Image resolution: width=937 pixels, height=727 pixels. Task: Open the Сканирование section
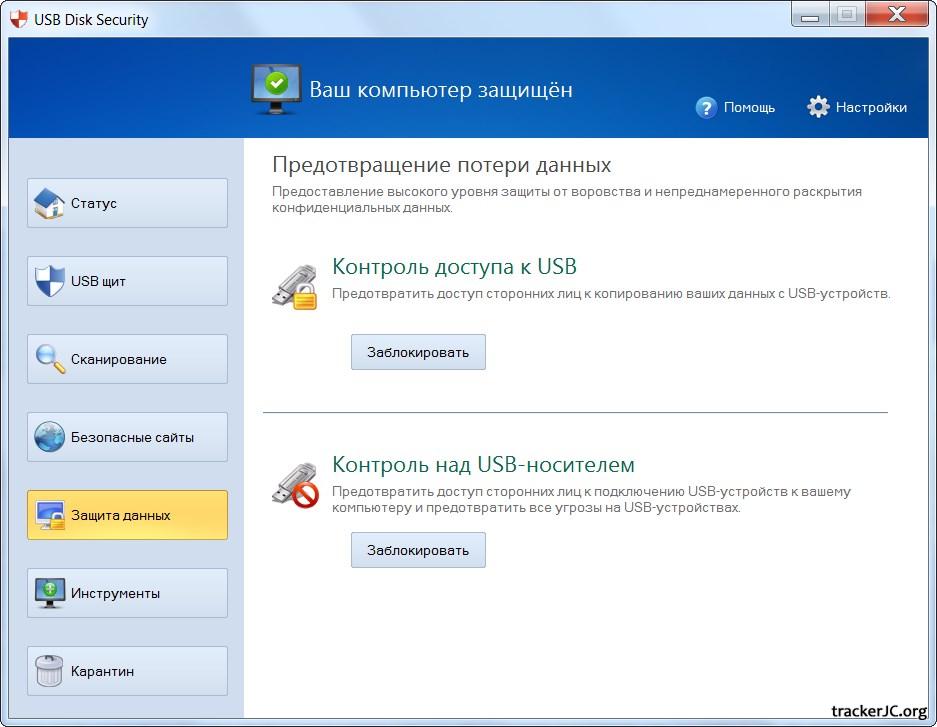point(127,359)
